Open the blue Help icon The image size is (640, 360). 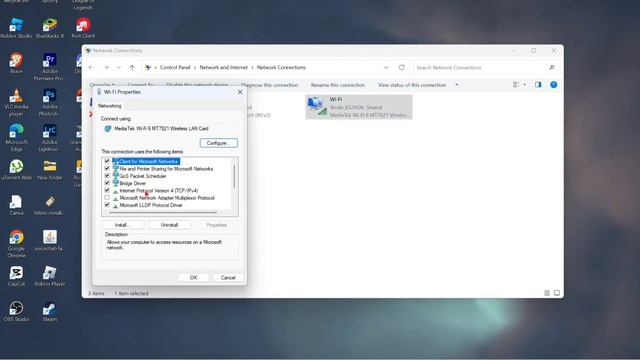click(x=553, y=85)
